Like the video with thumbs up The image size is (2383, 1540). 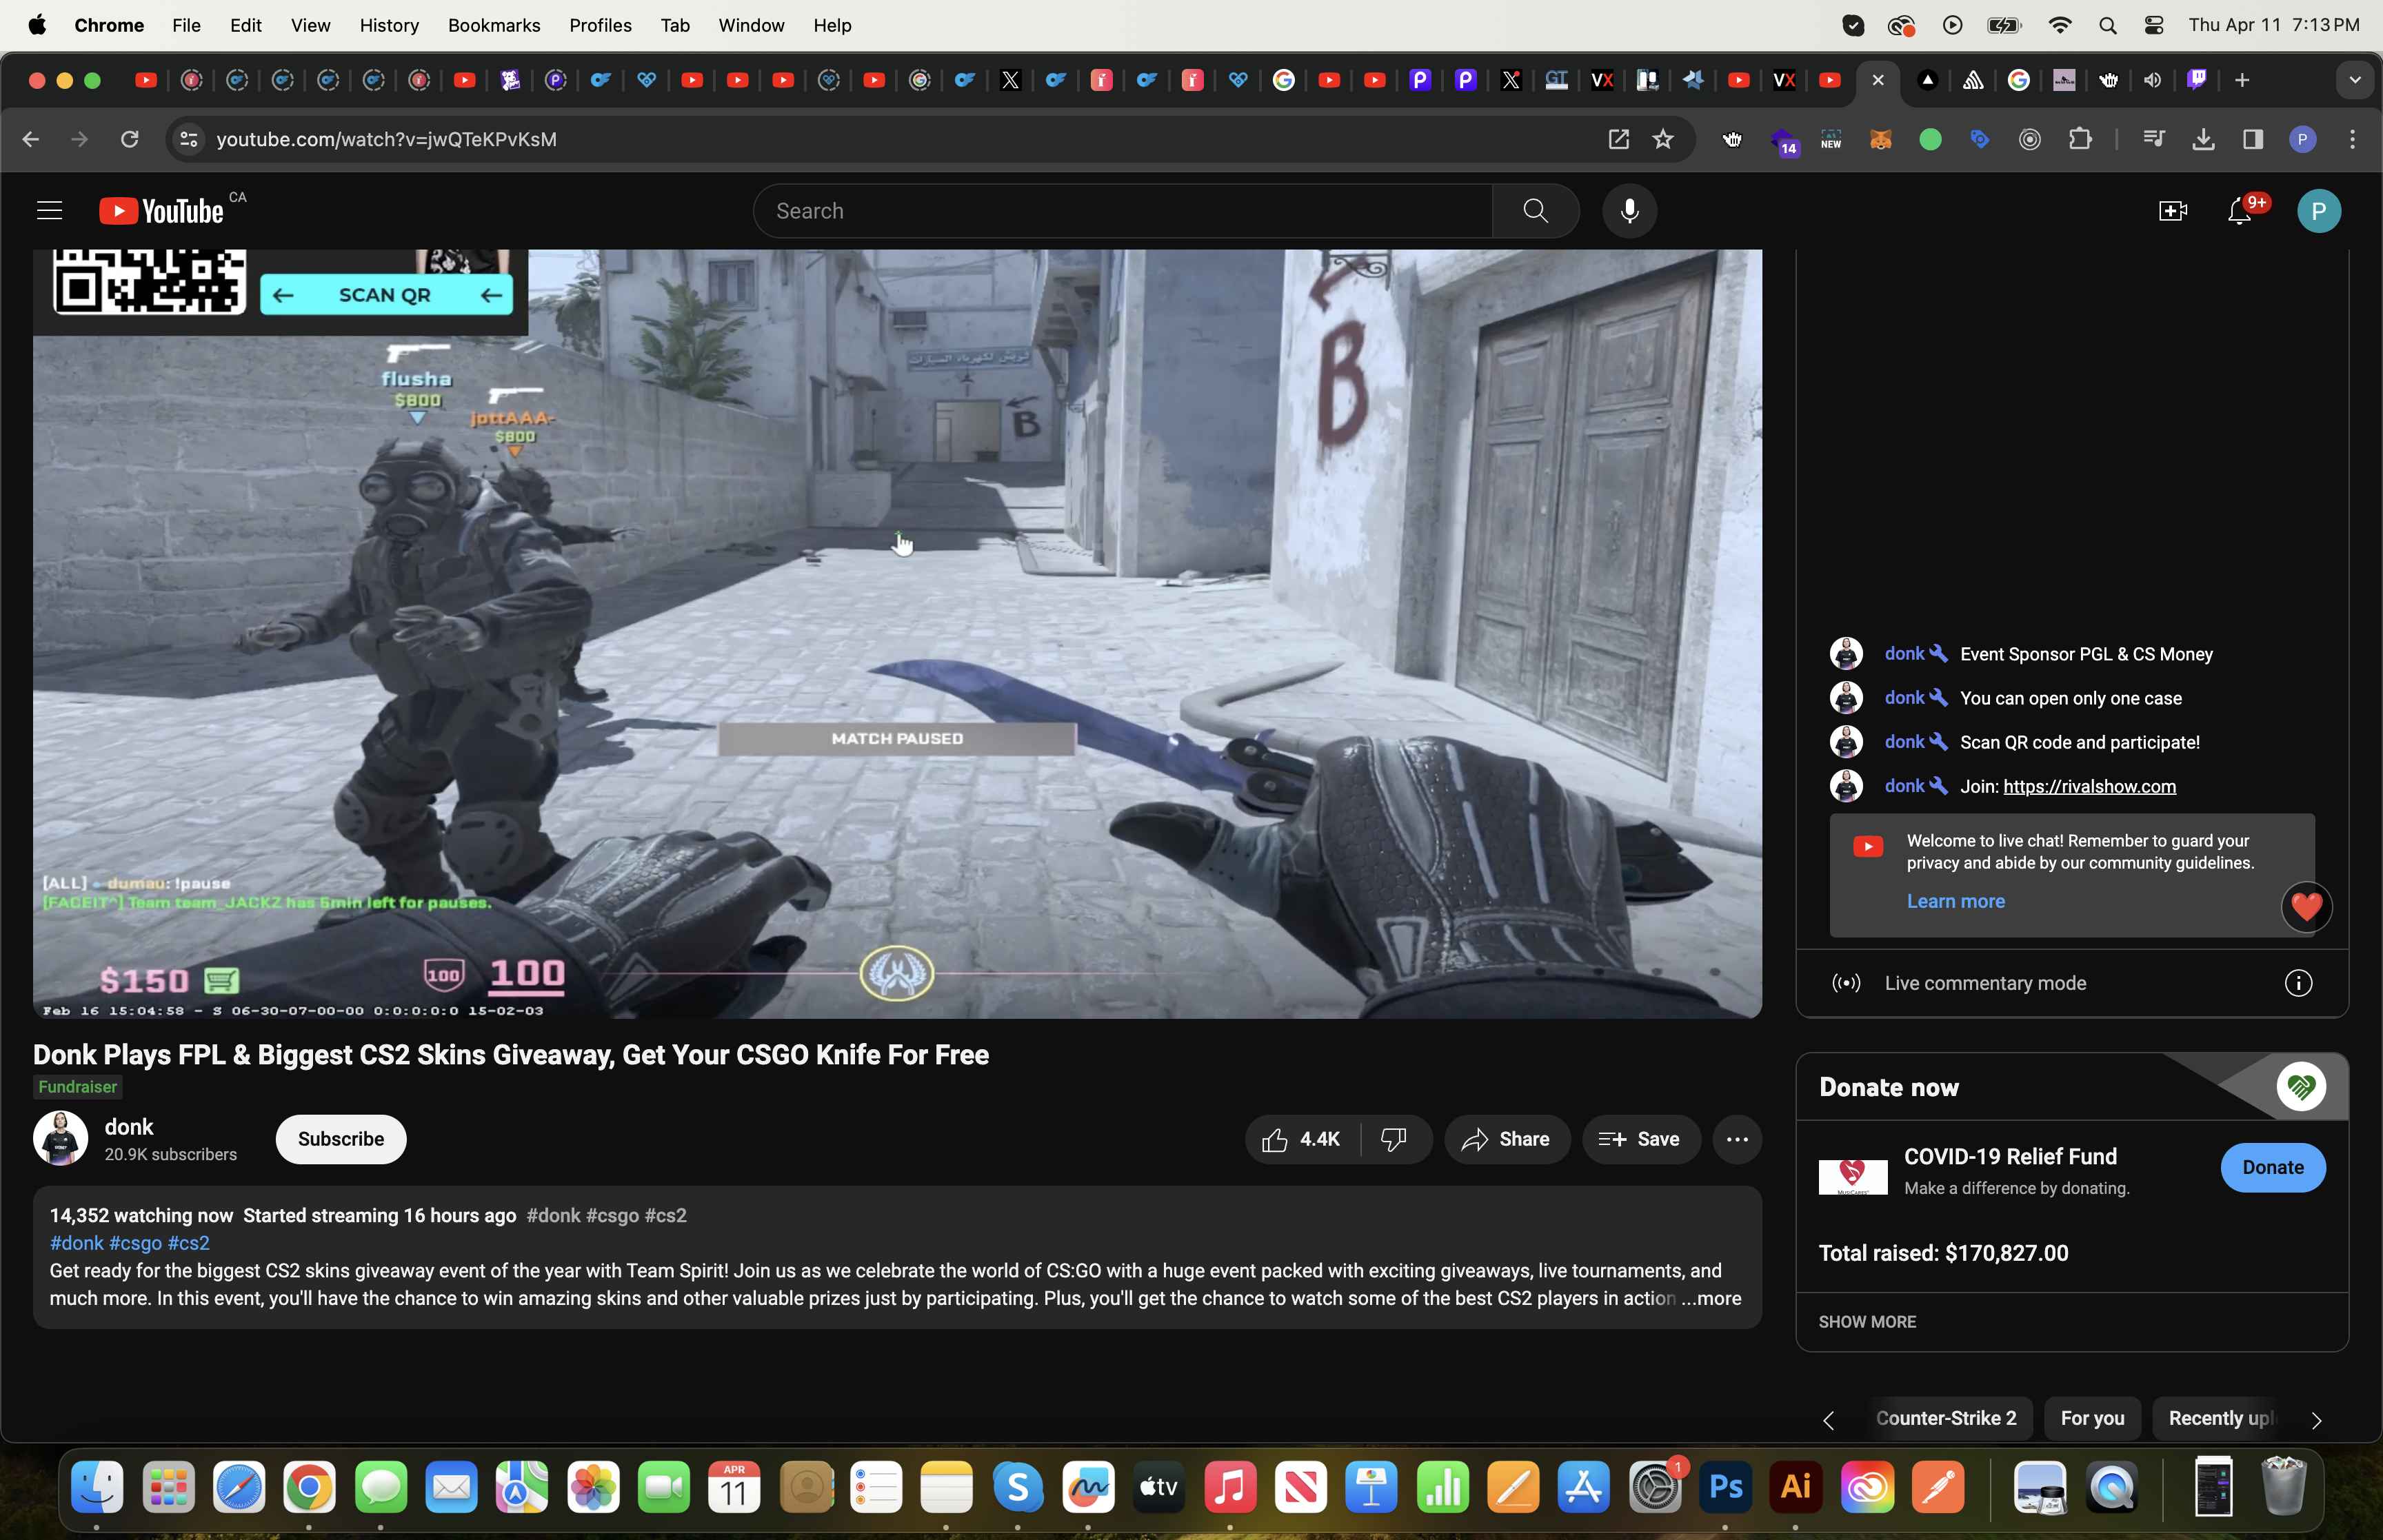pyautogui.click(x=1302, y=1139)
